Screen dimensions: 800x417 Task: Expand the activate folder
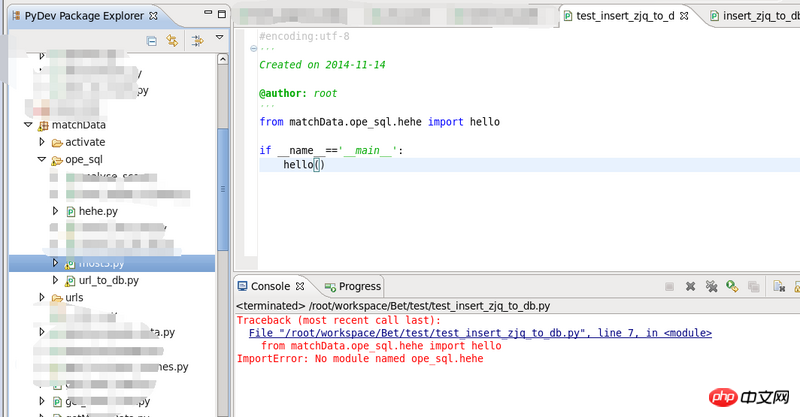click(42, 142)
